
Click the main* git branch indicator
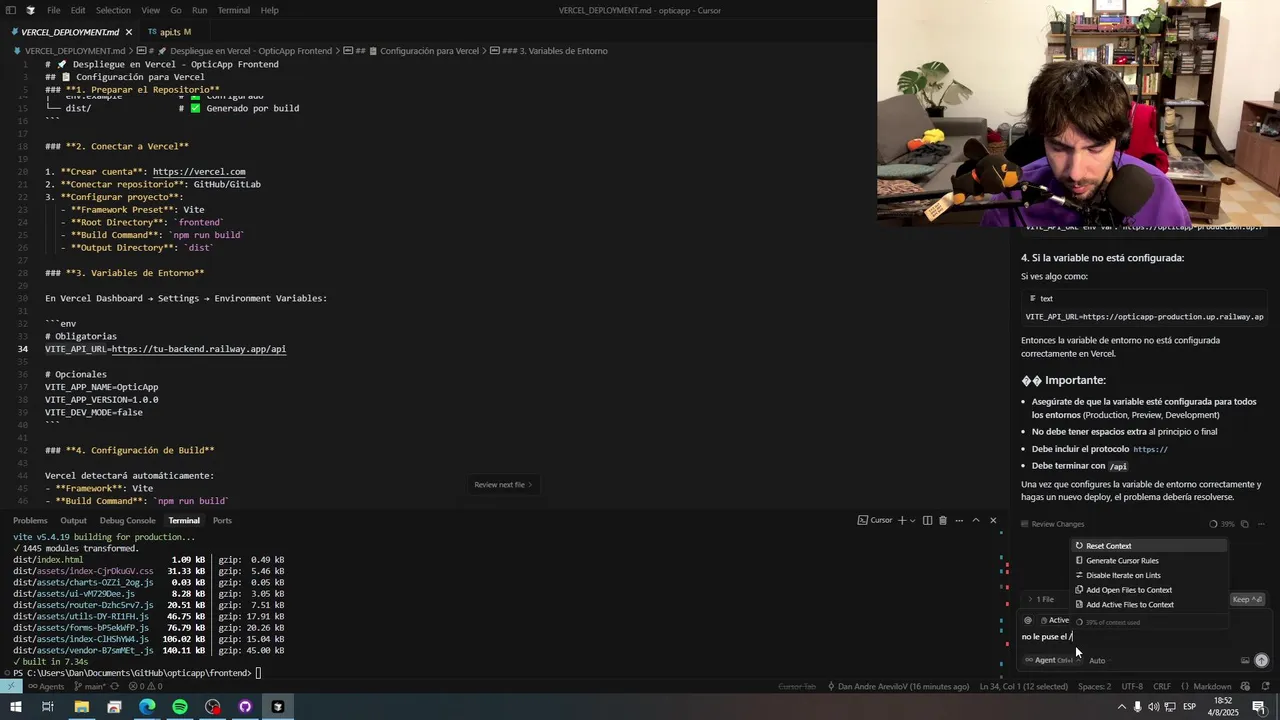pos(90,686)
